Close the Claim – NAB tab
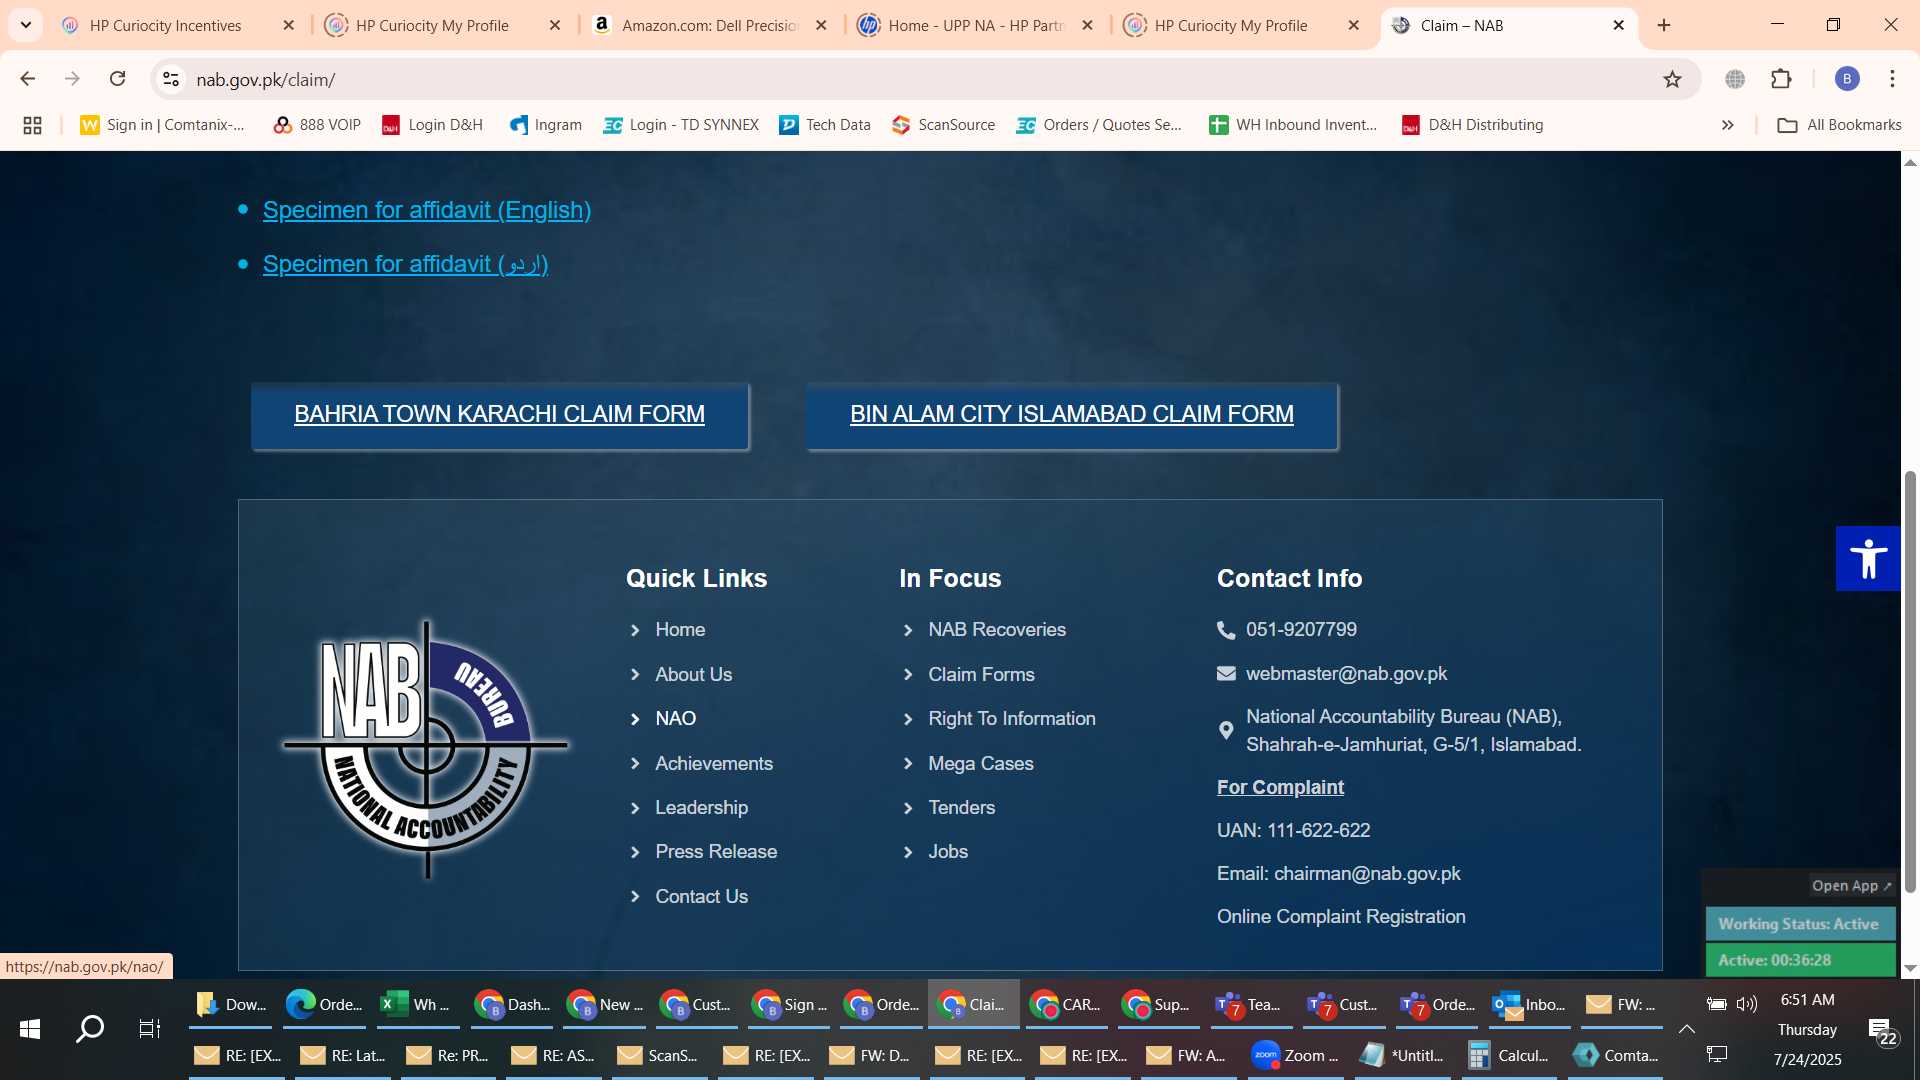The image size is (1920, 1080). point(1618,25)
